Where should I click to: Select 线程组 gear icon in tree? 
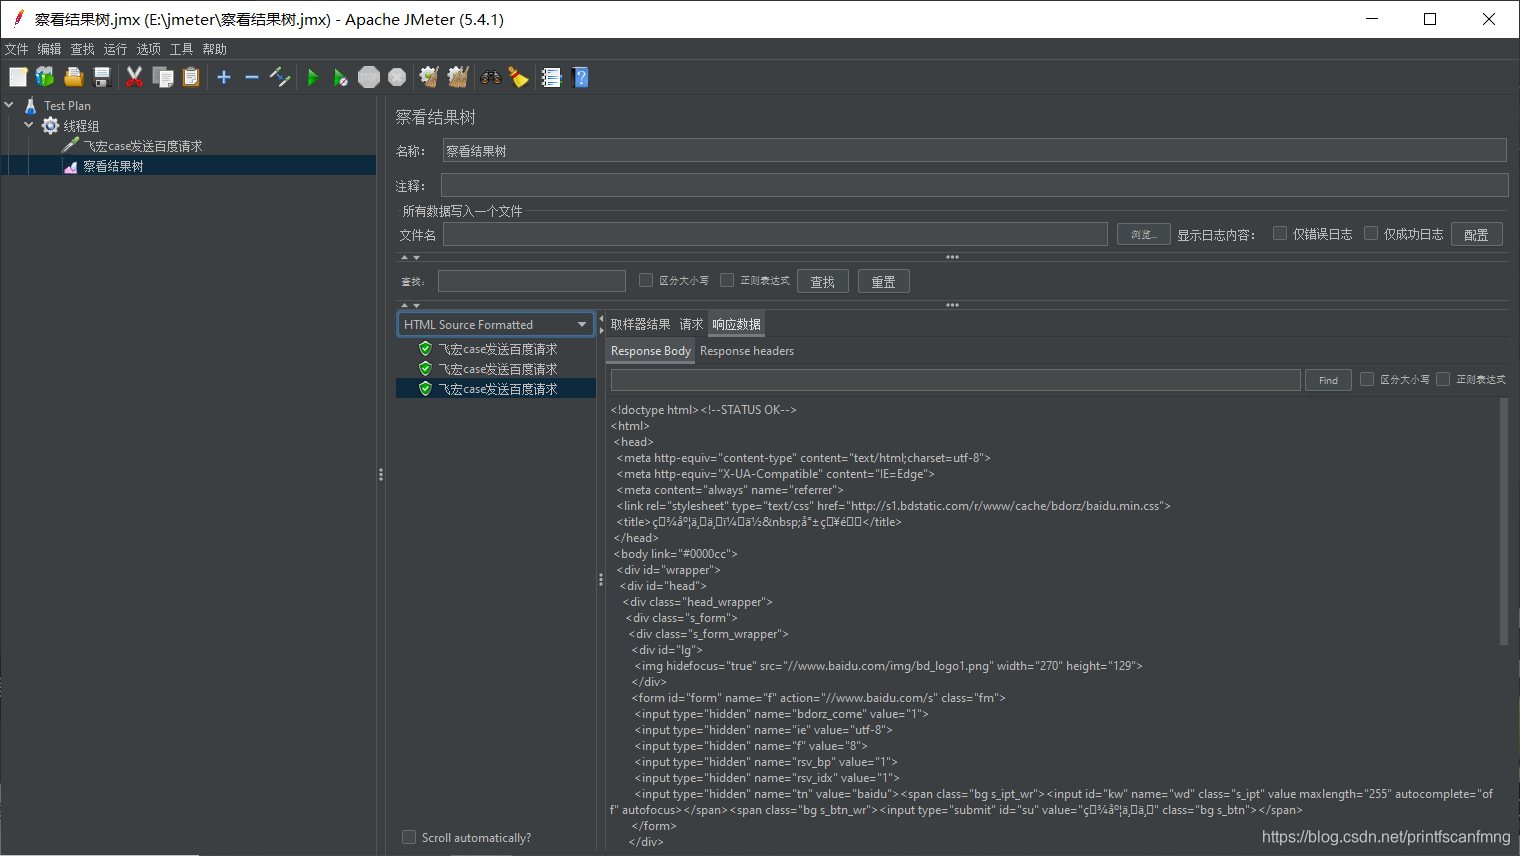click(50, 125)
